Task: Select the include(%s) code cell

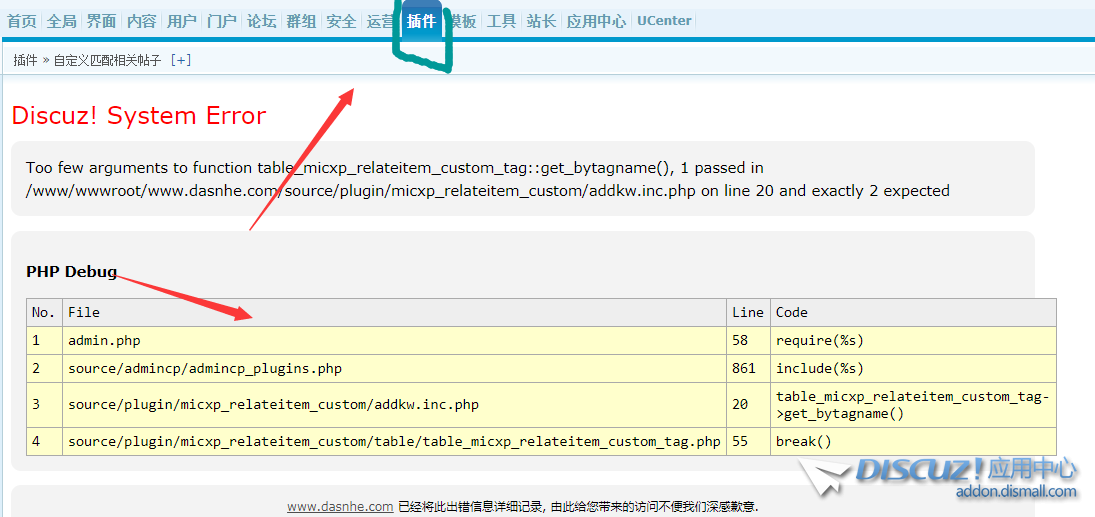Action: pyautogui.click(x=913, y=368)
